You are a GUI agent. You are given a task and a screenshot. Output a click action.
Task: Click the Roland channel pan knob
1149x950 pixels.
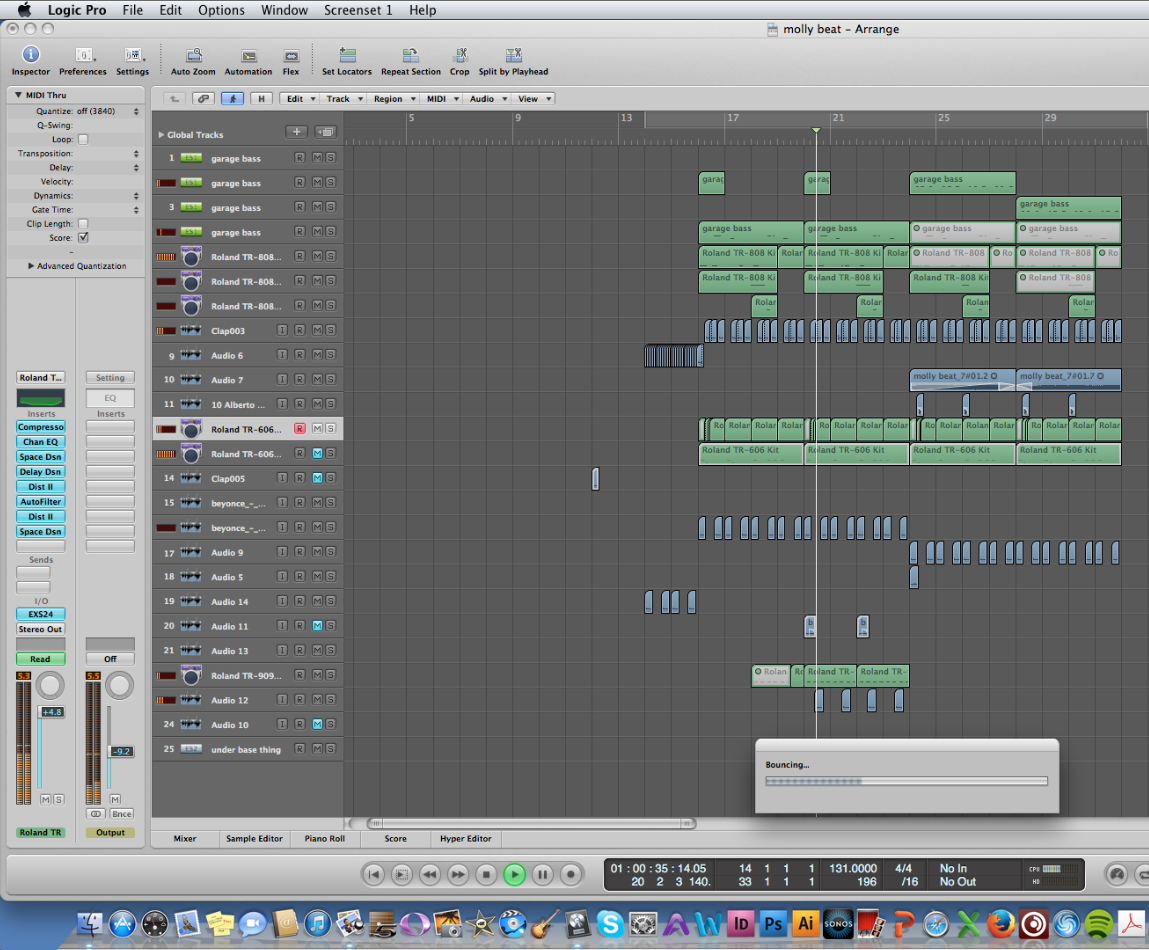tap(50, 685)
